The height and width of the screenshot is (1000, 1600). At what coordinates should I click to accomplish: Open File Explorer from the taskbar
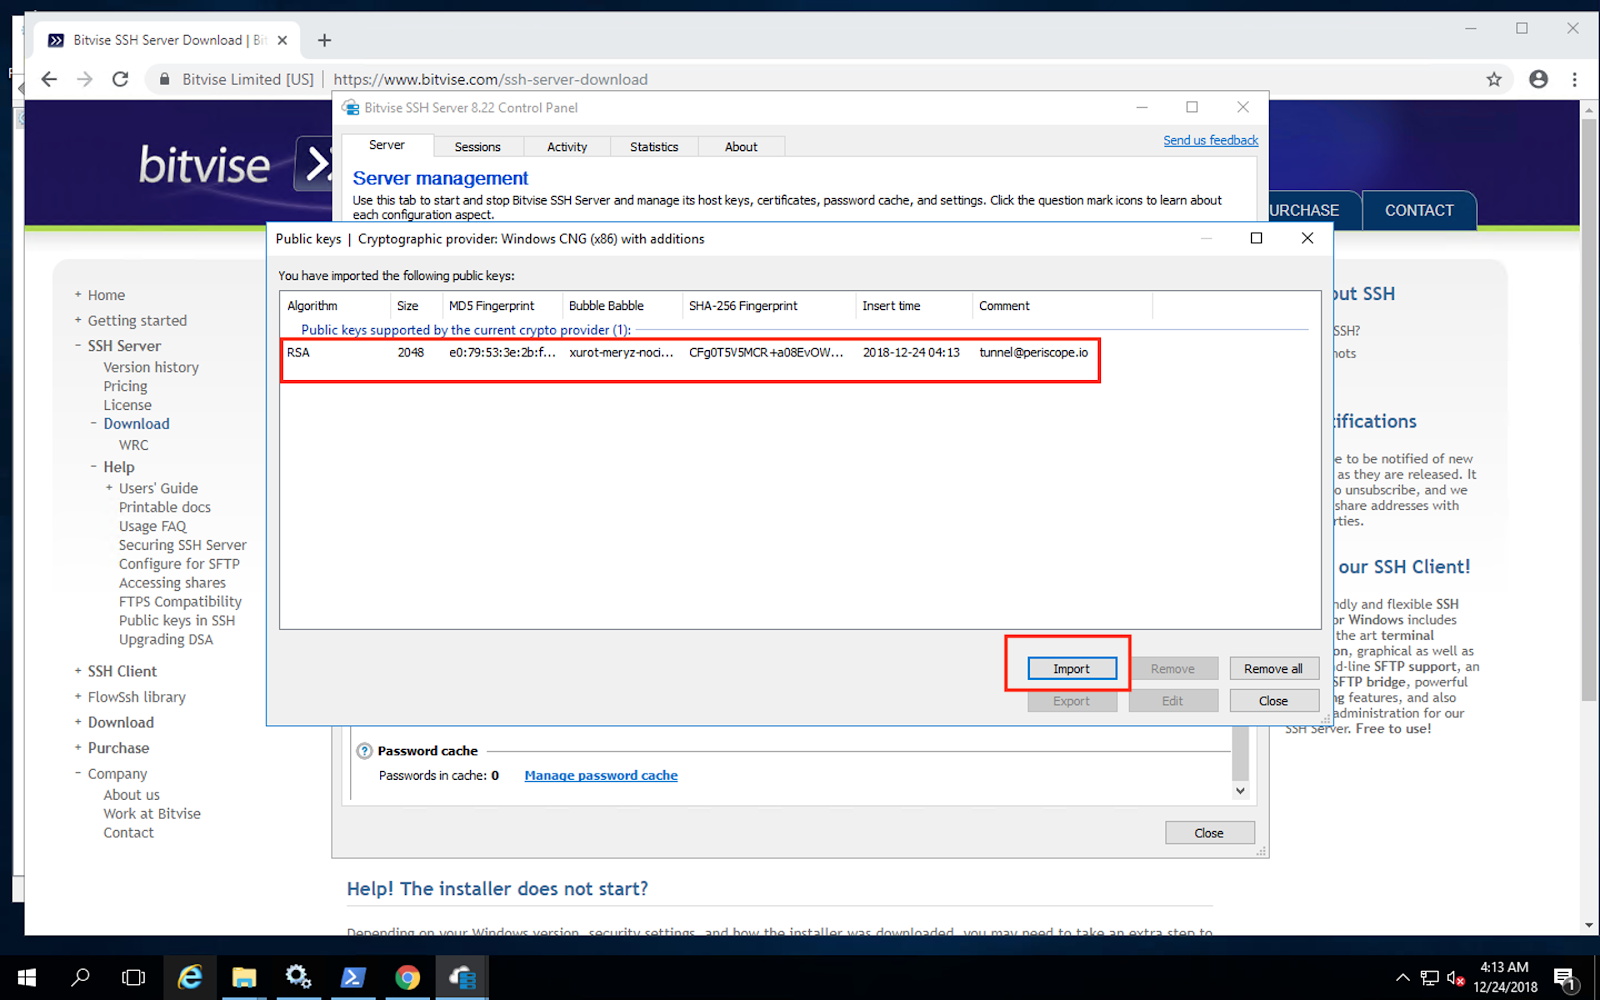point(244,977)
